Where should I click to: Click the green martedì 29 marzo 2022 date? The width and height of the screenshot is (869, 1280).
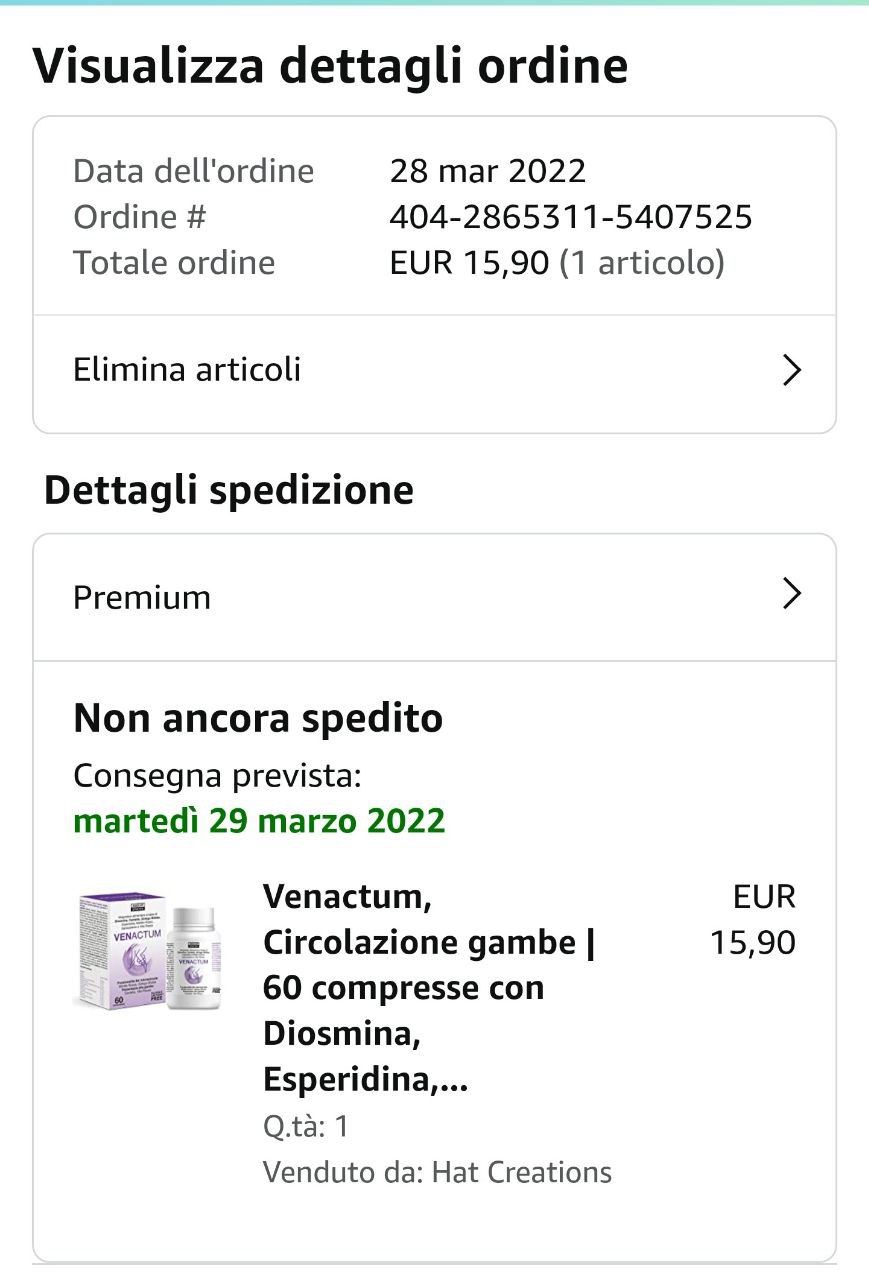click(x=259, y=821)
